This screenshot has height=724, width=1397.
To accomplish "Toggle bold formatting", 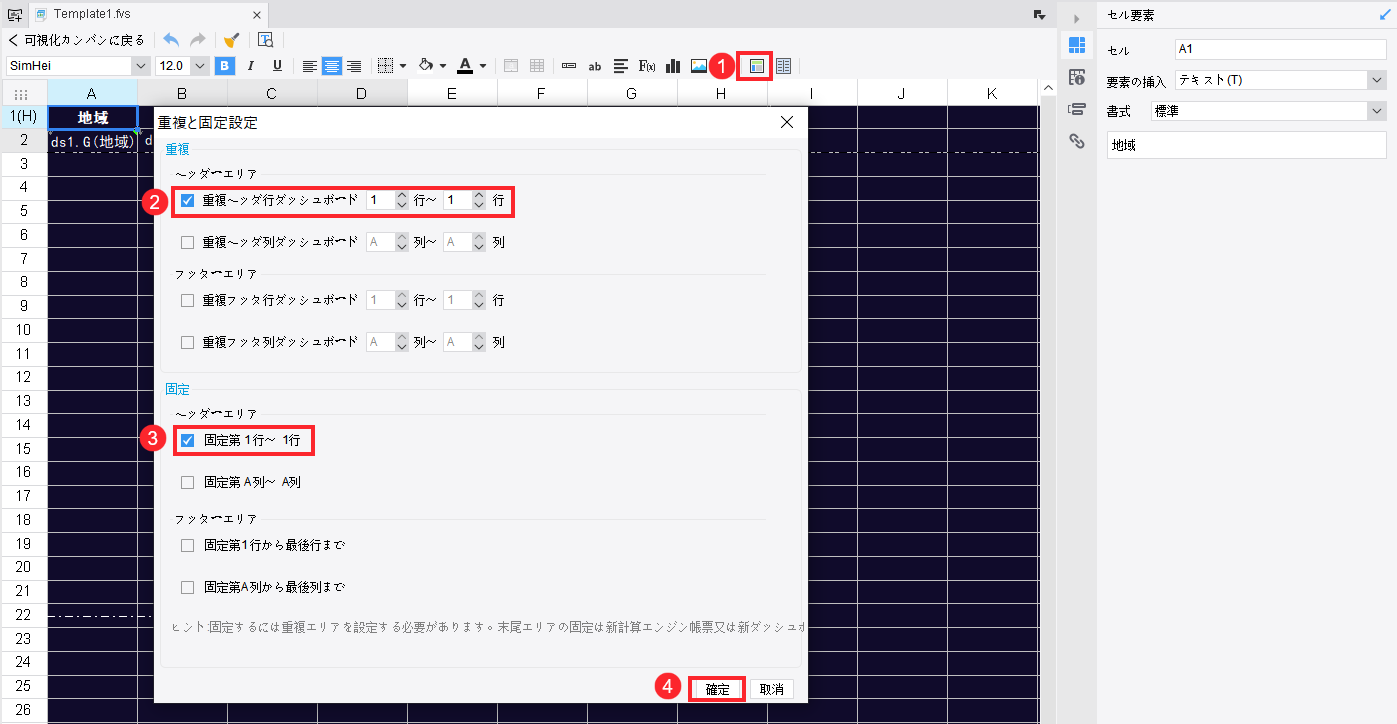I will [225, 66].
